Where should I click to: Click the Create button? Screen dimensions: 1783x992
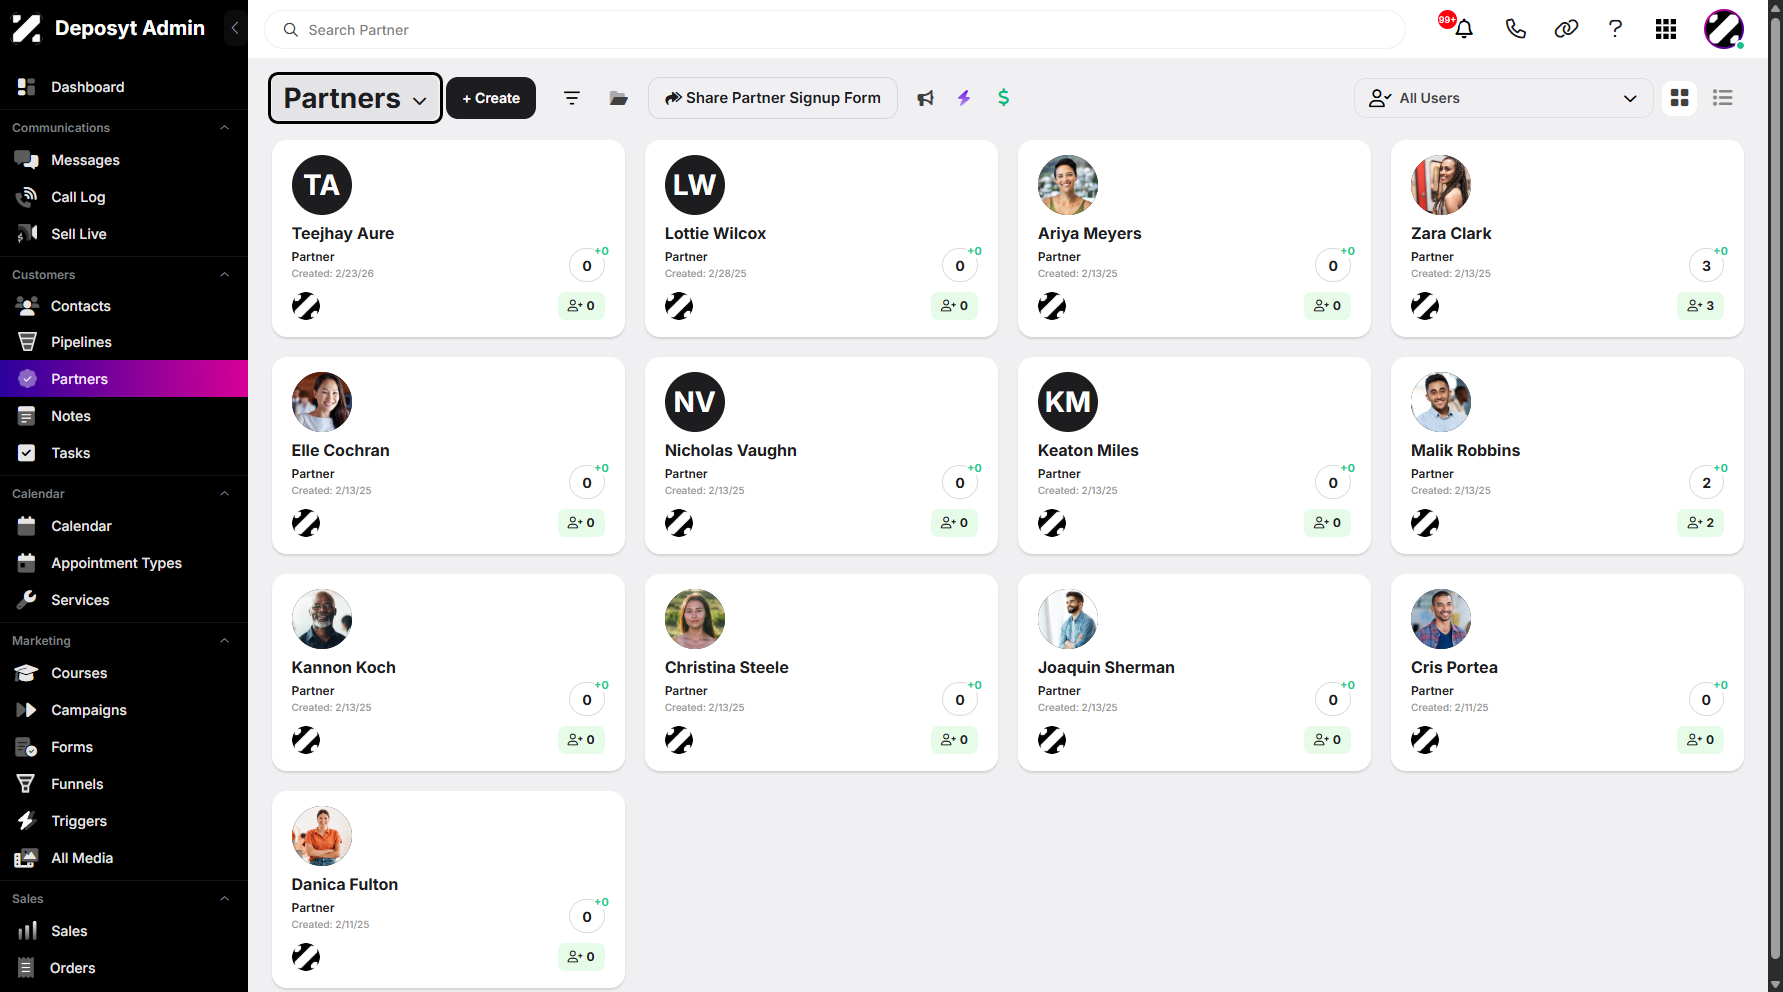[x=491, y=98]
